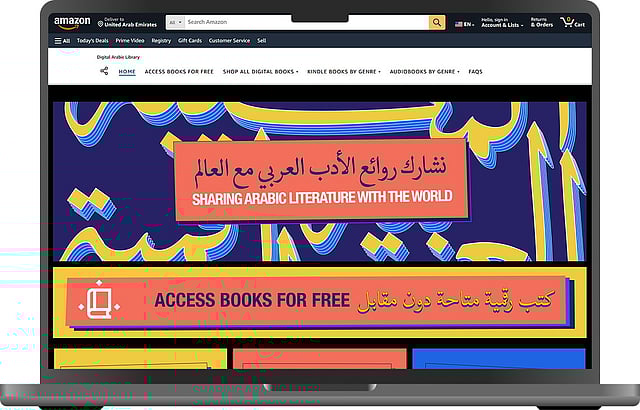Click the delivery location pin icon
Screen dimensions: 640x410
pos(98,23)
